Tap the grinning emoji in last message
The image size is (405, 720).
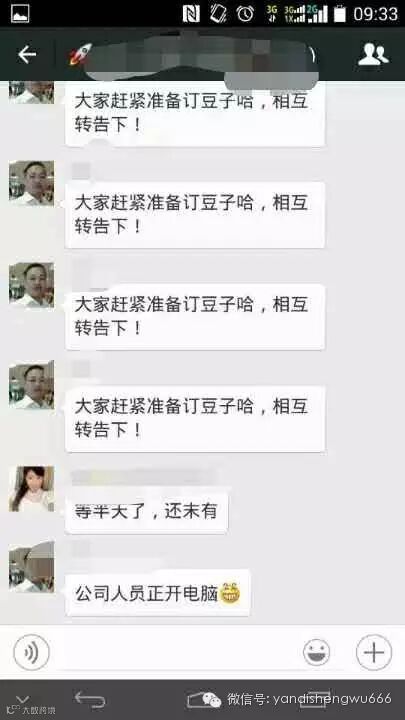pos(230,593)
